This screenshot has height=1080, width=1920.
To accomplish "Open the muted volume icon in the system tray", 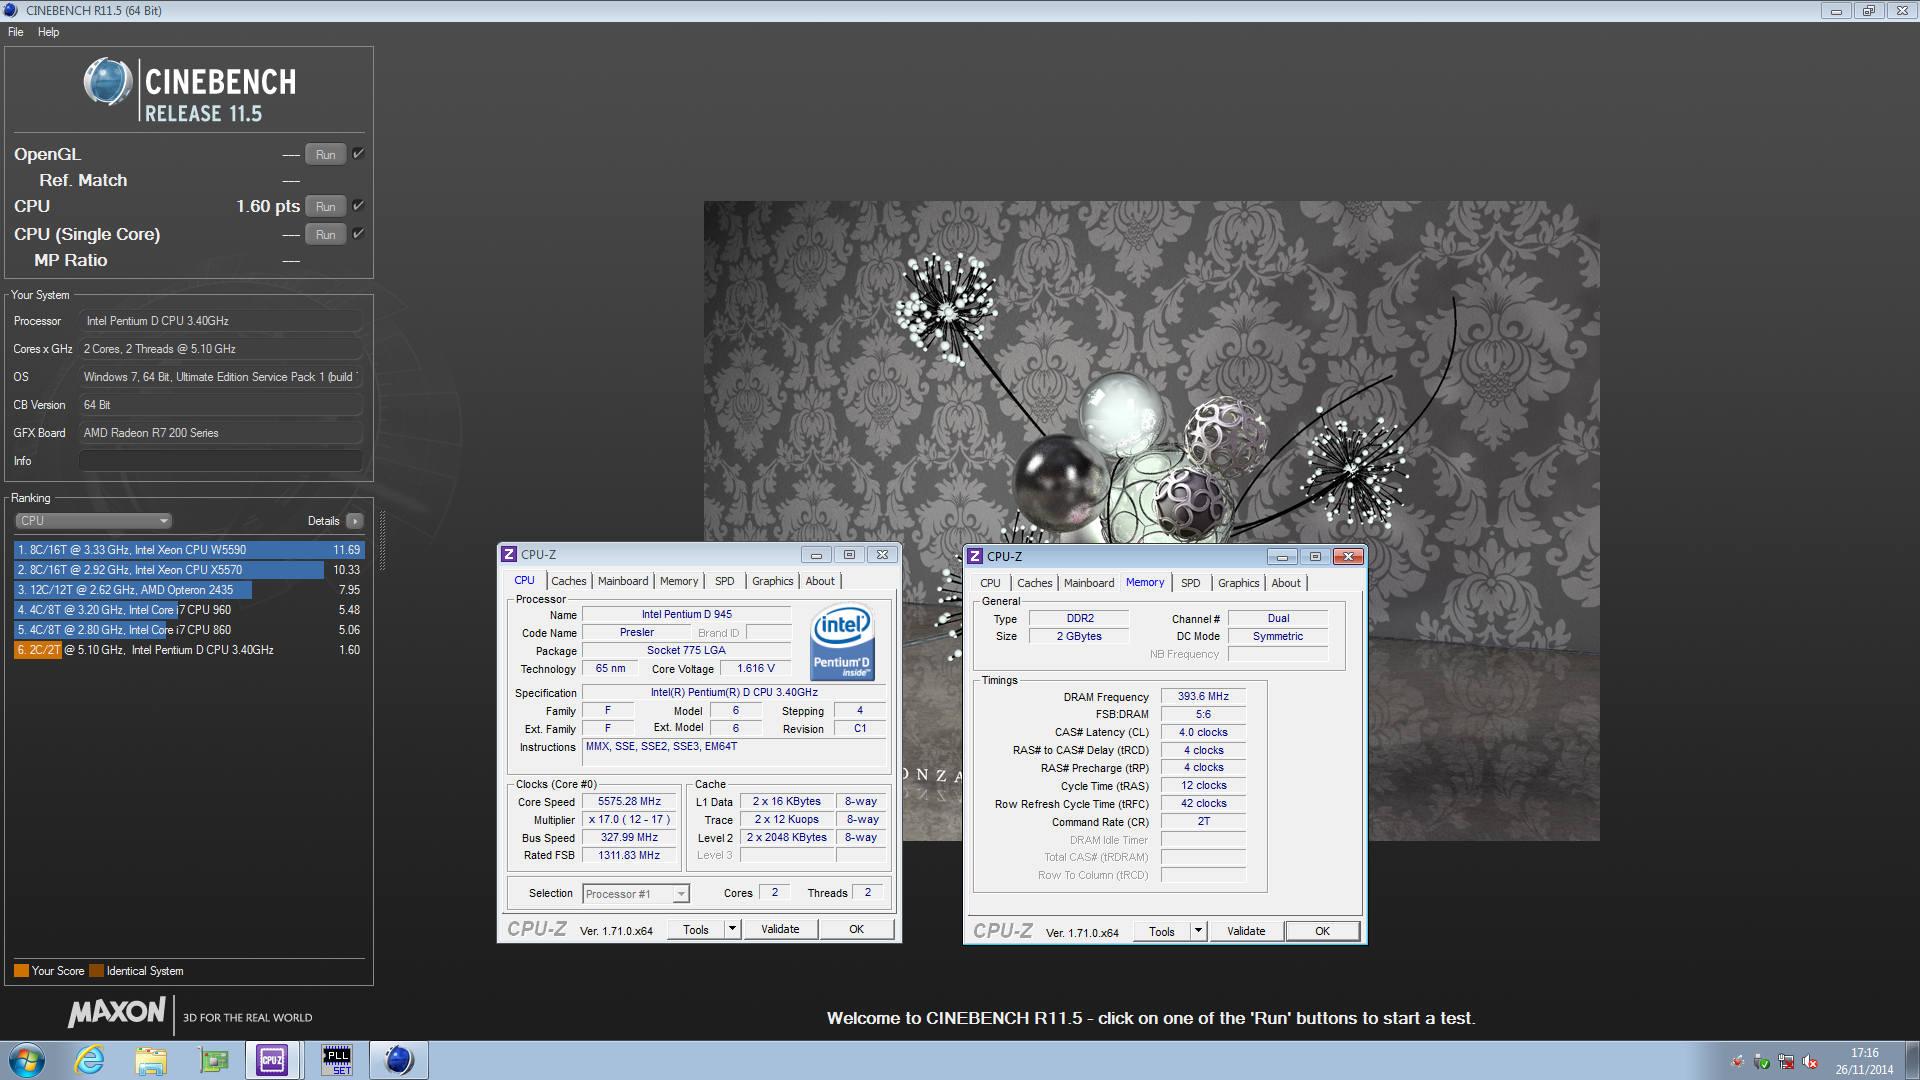I will pos(1810,1062).
